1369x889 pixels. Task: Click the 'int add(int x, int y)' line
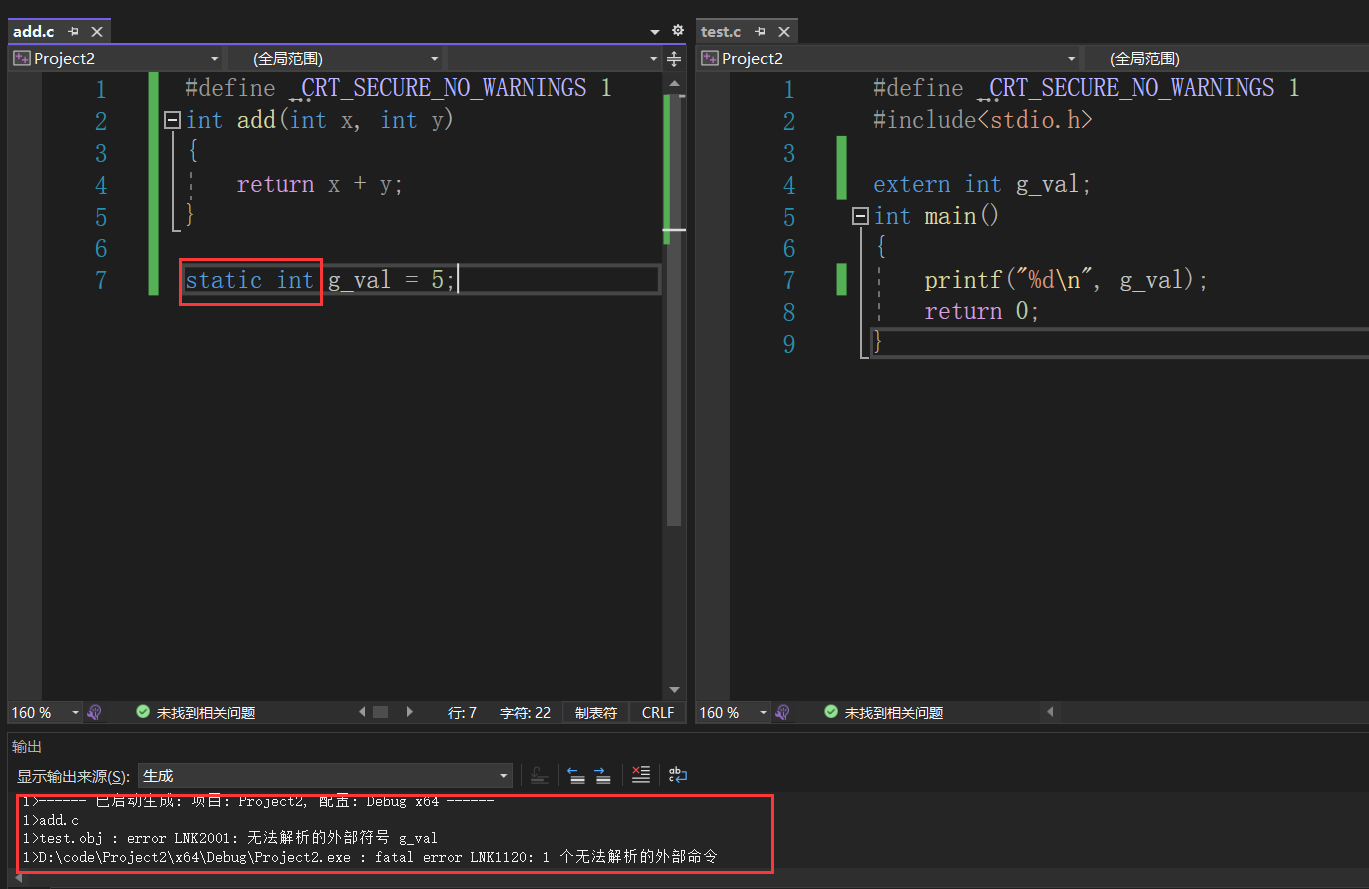tap(320, 120)
